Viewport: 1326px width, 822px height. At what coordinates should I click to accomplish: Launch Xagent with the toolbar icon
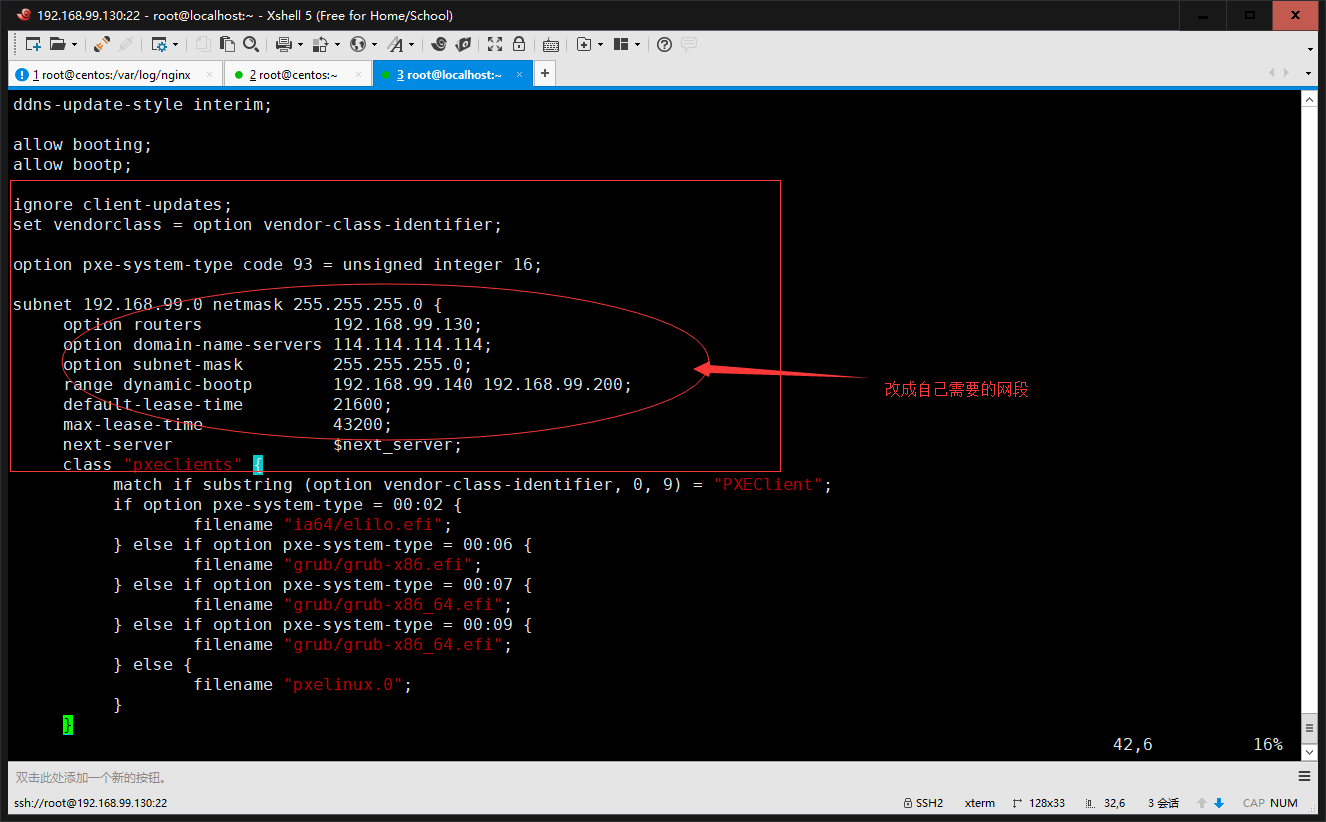pyautogui.click(x=463, y=44)
